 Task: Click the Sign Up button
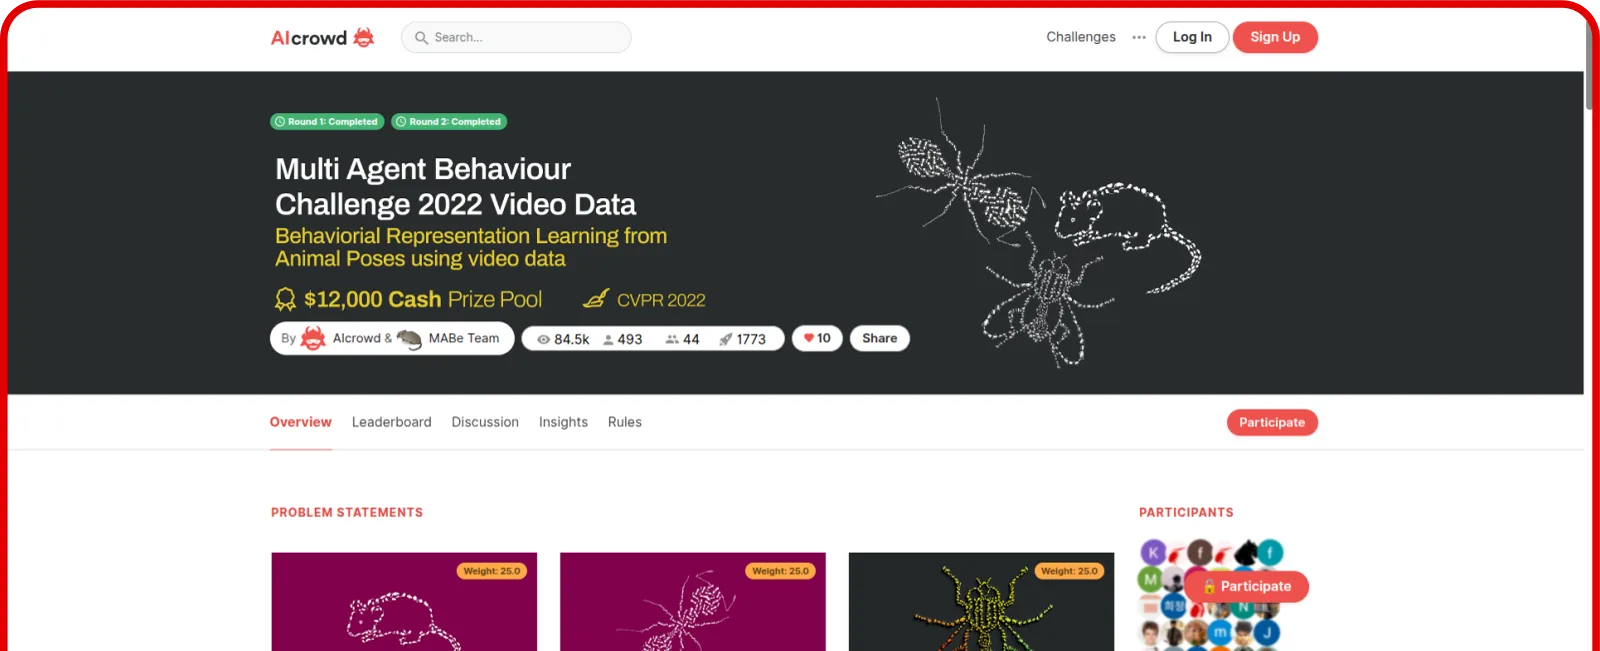[1275, 37]
